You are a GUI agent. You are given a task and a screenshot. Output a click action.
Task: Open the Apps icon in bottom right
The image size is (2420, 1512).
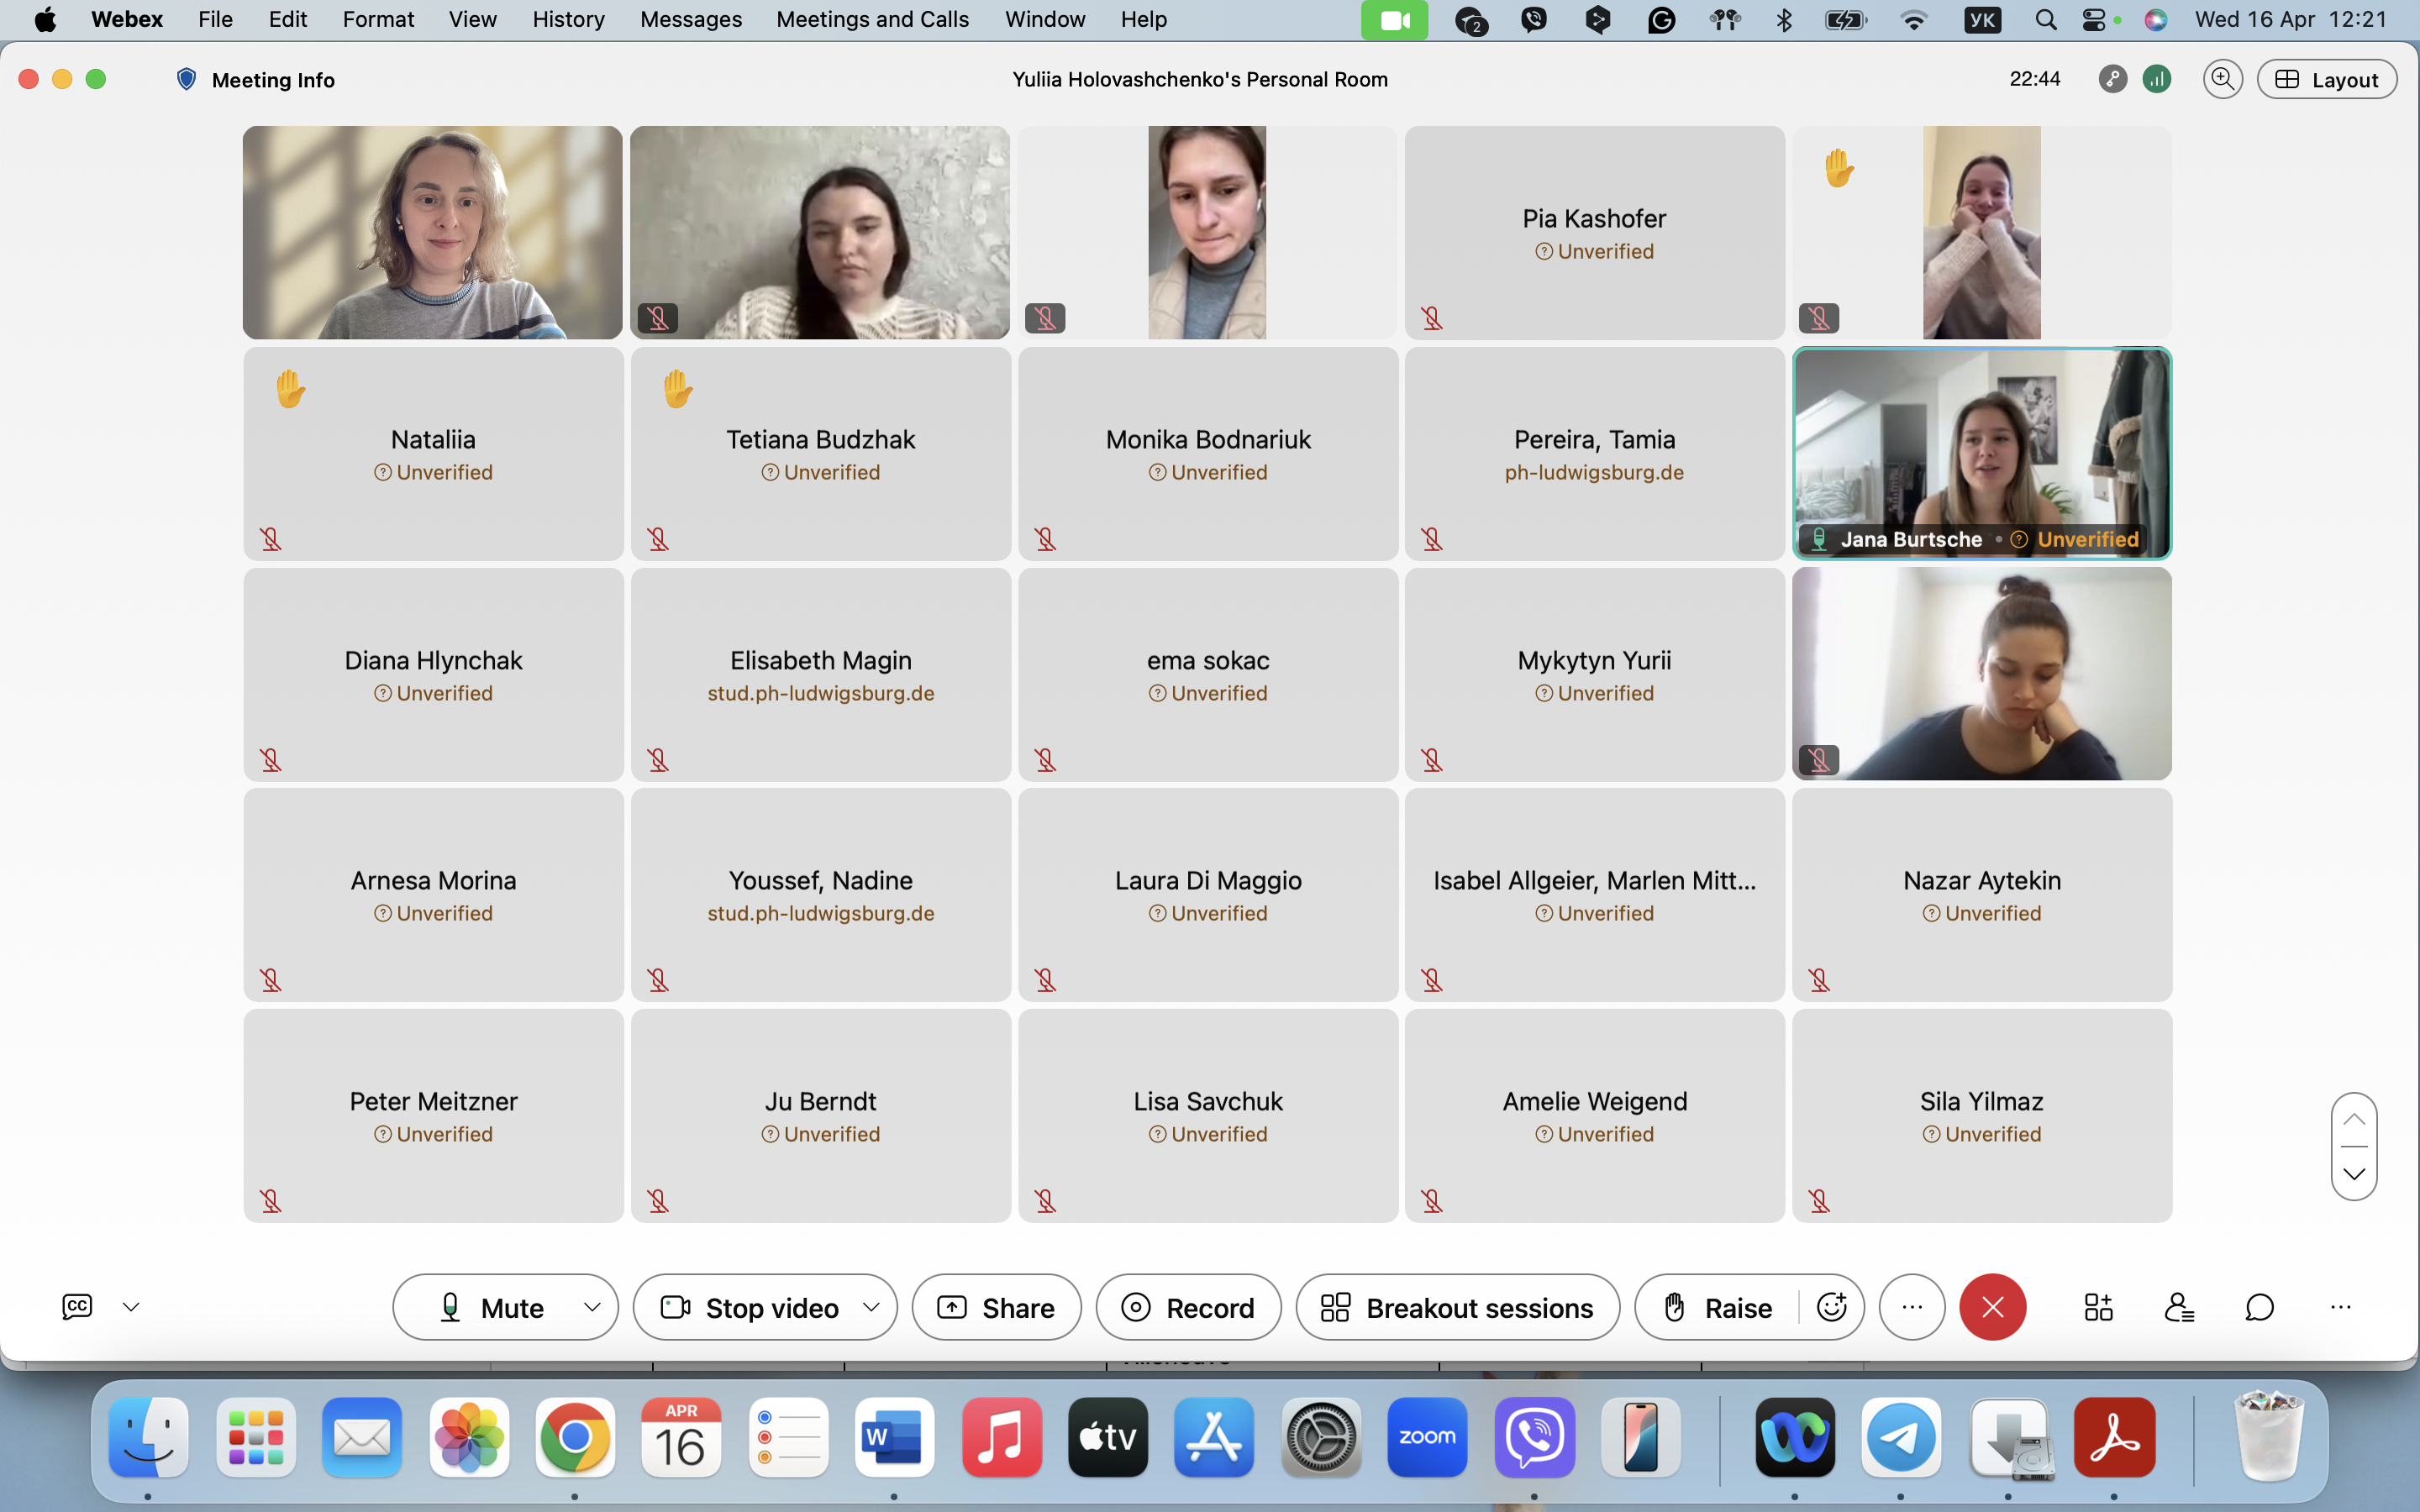point(2098,1307)
